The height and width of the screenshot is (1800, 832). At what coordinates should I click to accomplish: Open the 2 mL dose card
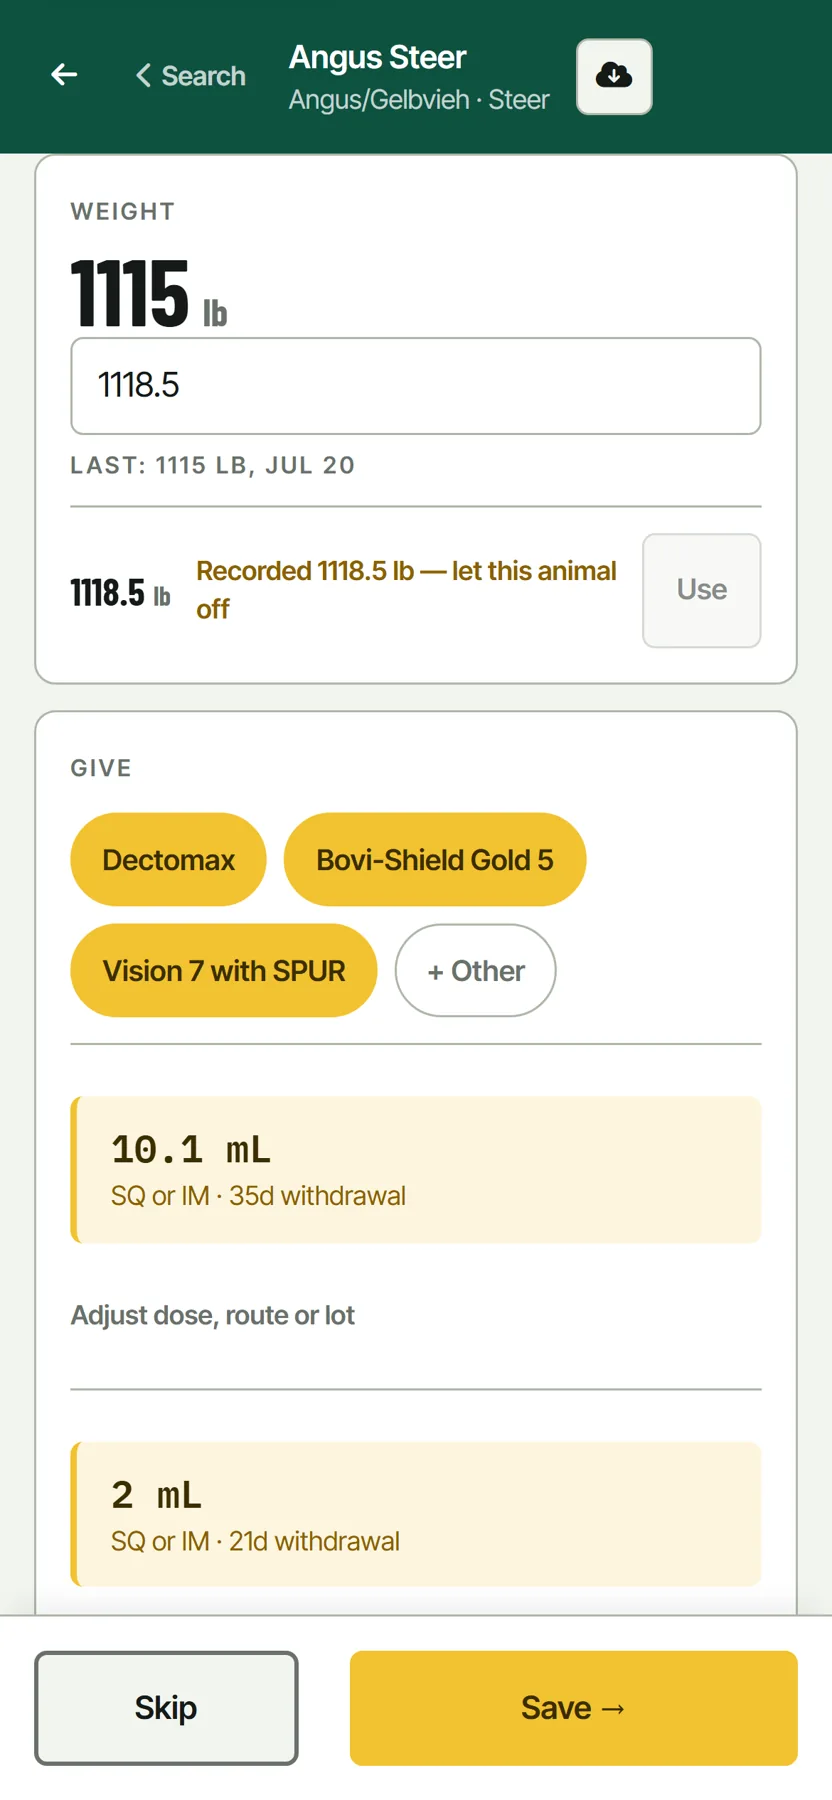(x=416, y=1514)
